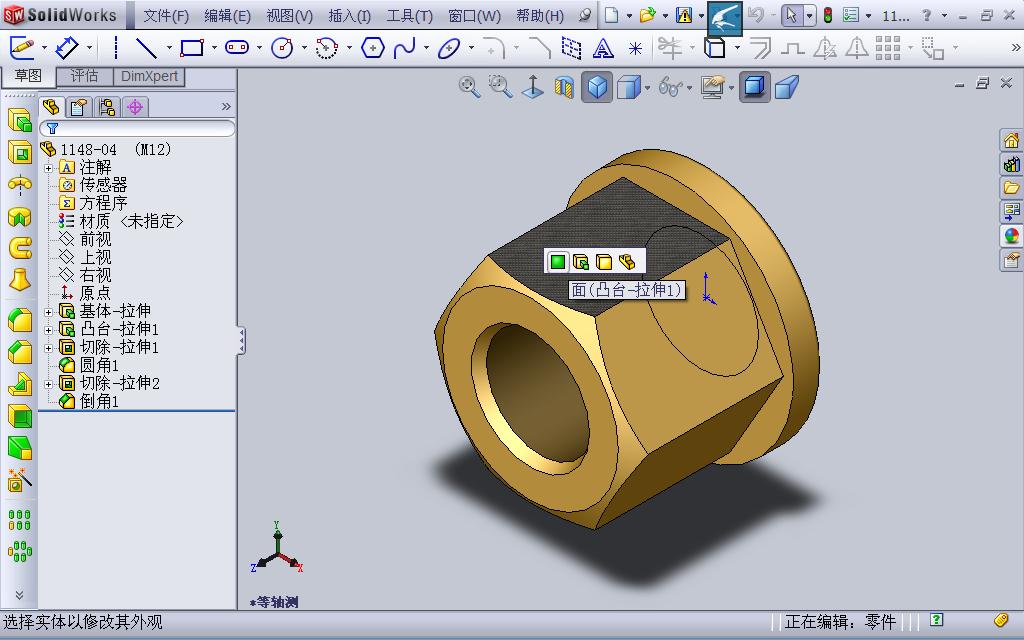This screenshot has height=640, width=1024.
Task: Open the 插入(I) menu
Action: (349, 16)
